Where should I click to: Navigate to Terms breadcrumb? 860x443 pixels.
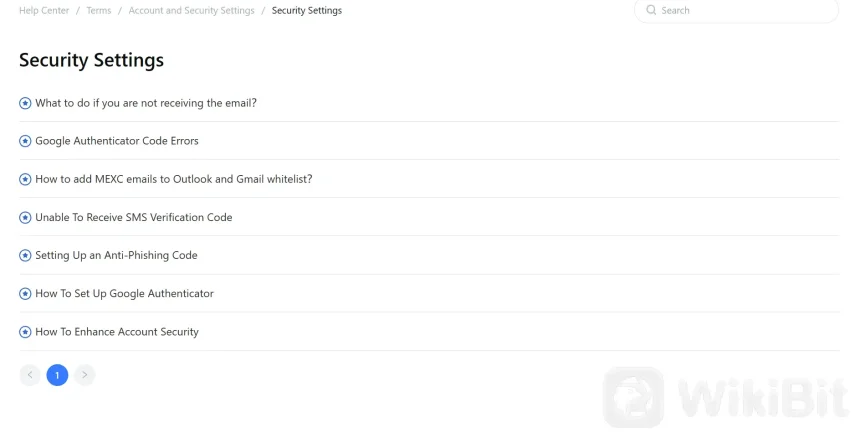(x=98, y=11)
